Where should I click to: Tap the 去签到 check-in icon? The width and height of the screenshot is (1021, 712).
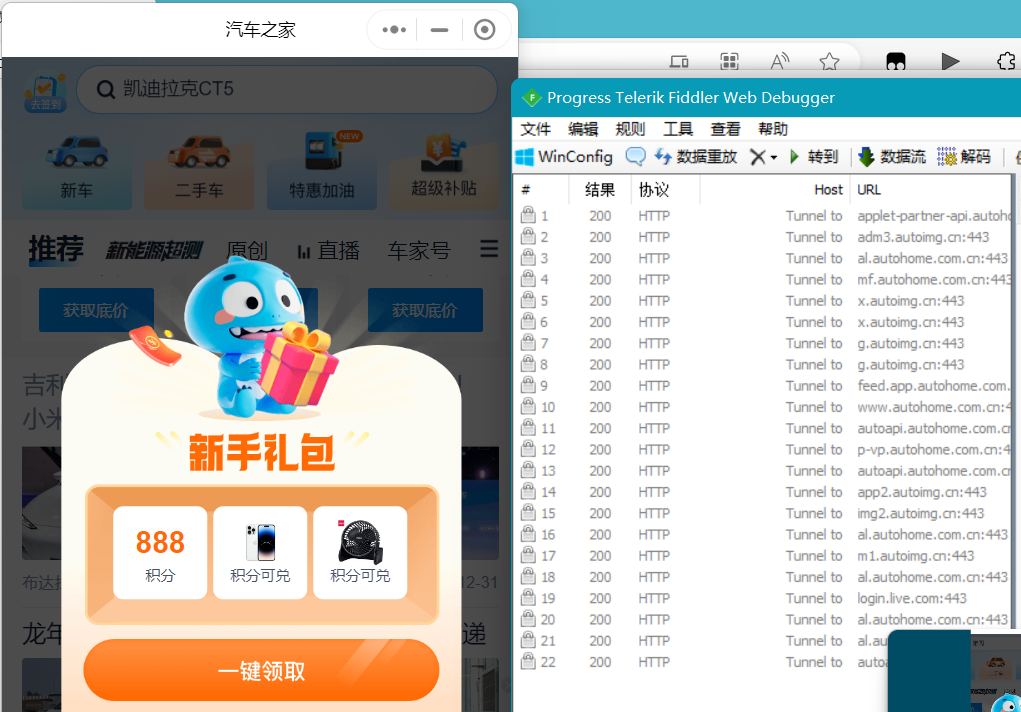click(x=45, y=92)
